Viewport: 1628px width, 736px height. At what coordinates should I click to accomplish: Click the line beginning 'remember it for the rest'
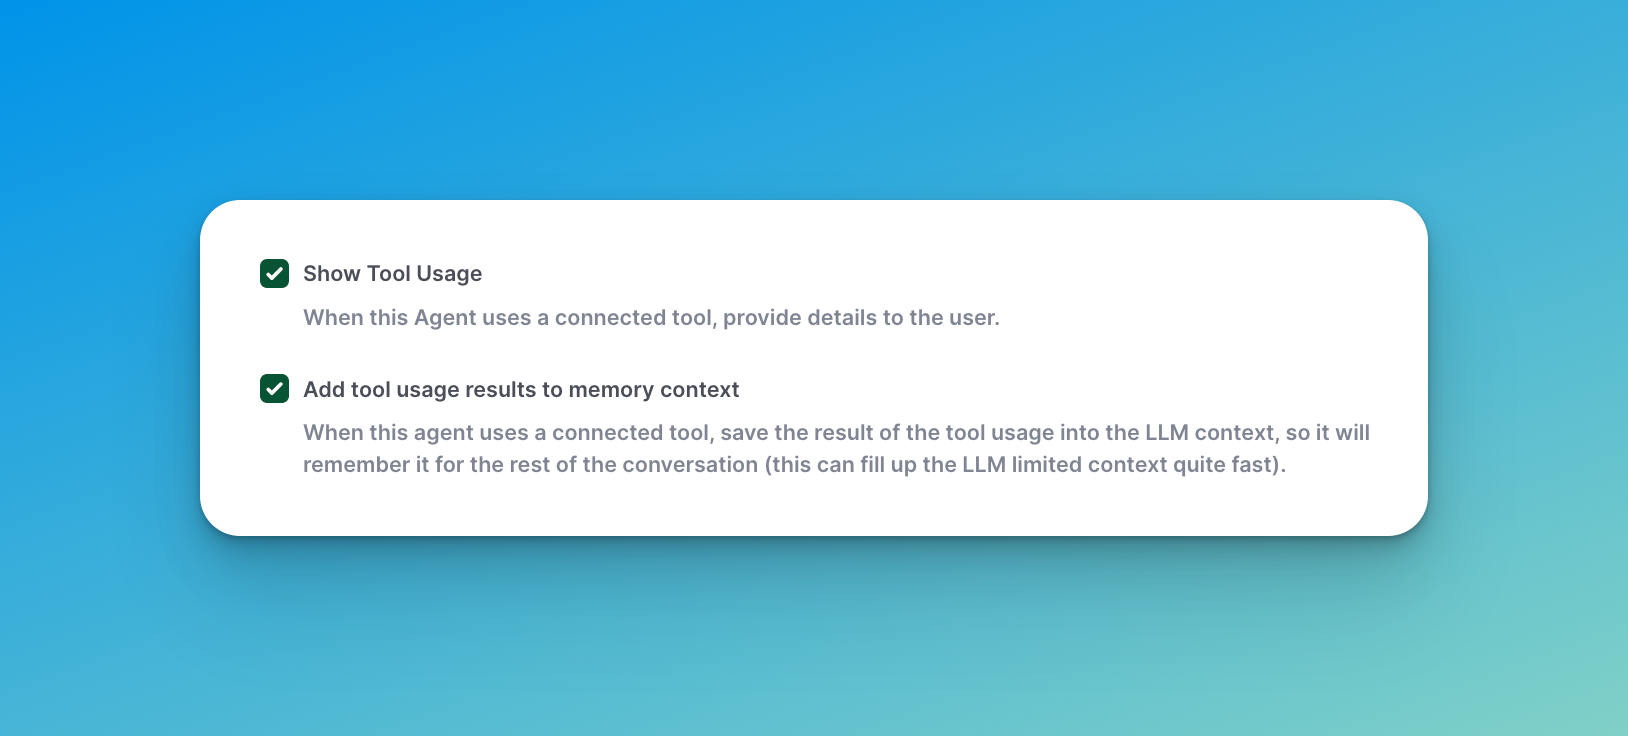click(530, 465)
